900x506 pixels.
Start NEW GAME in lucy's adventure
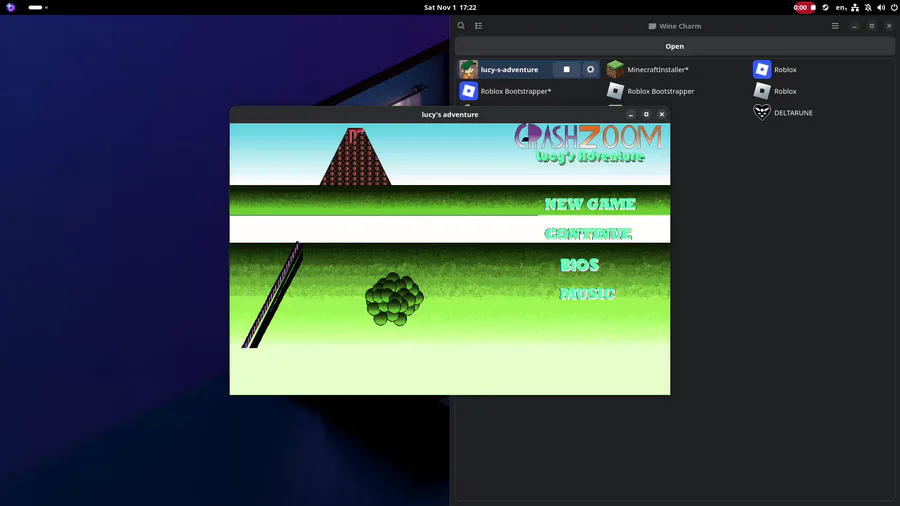590,204
